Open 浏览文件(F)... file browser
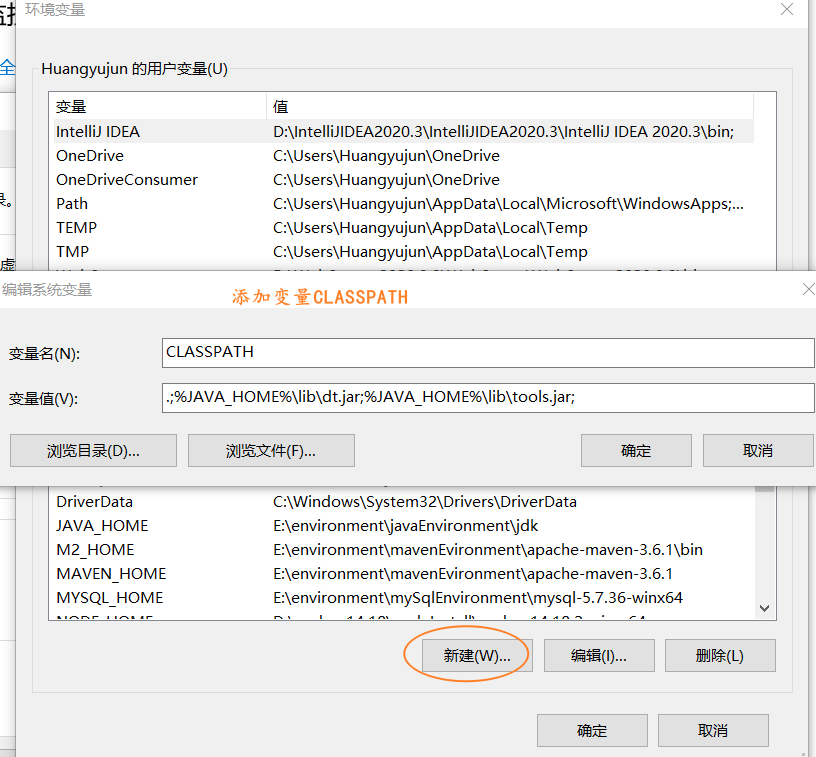Screen dimensions: 816x757 (271, 451)
